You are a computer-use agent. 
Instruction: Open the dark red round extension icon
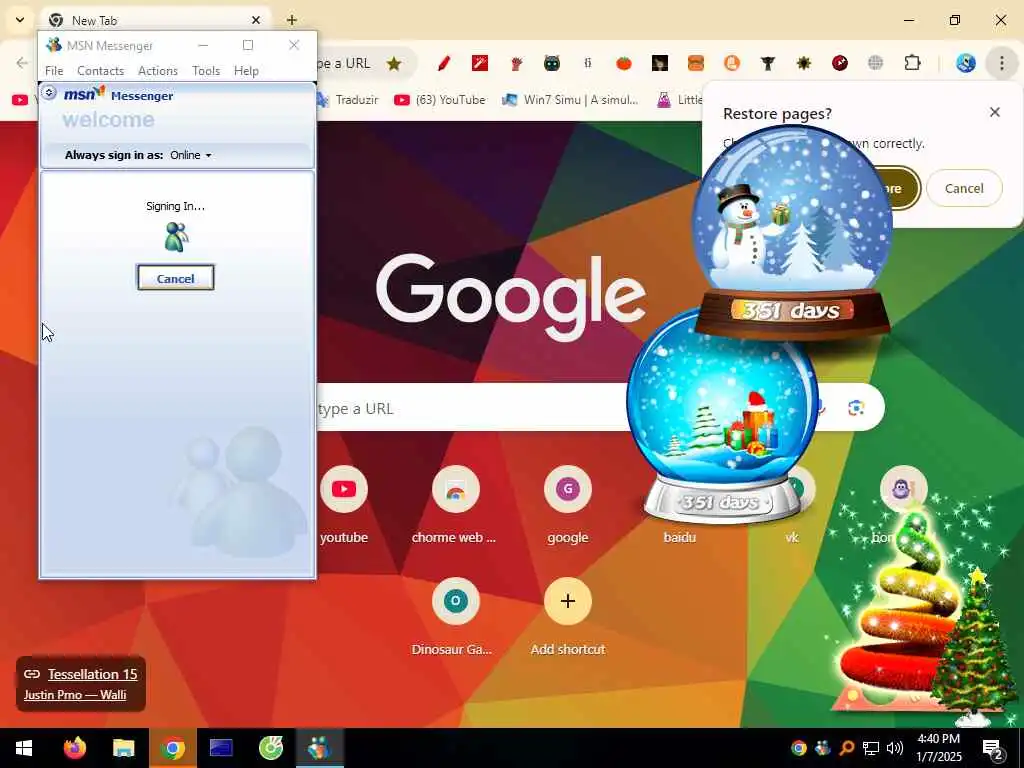[840, 63]
